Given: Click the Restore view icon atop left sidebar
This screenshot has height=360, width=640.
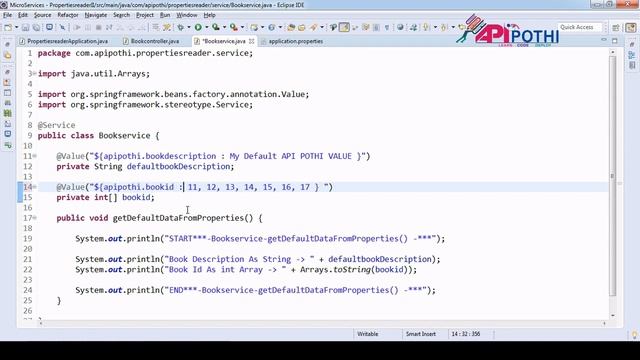Looking at the screenshot, I should click(7, 44).
